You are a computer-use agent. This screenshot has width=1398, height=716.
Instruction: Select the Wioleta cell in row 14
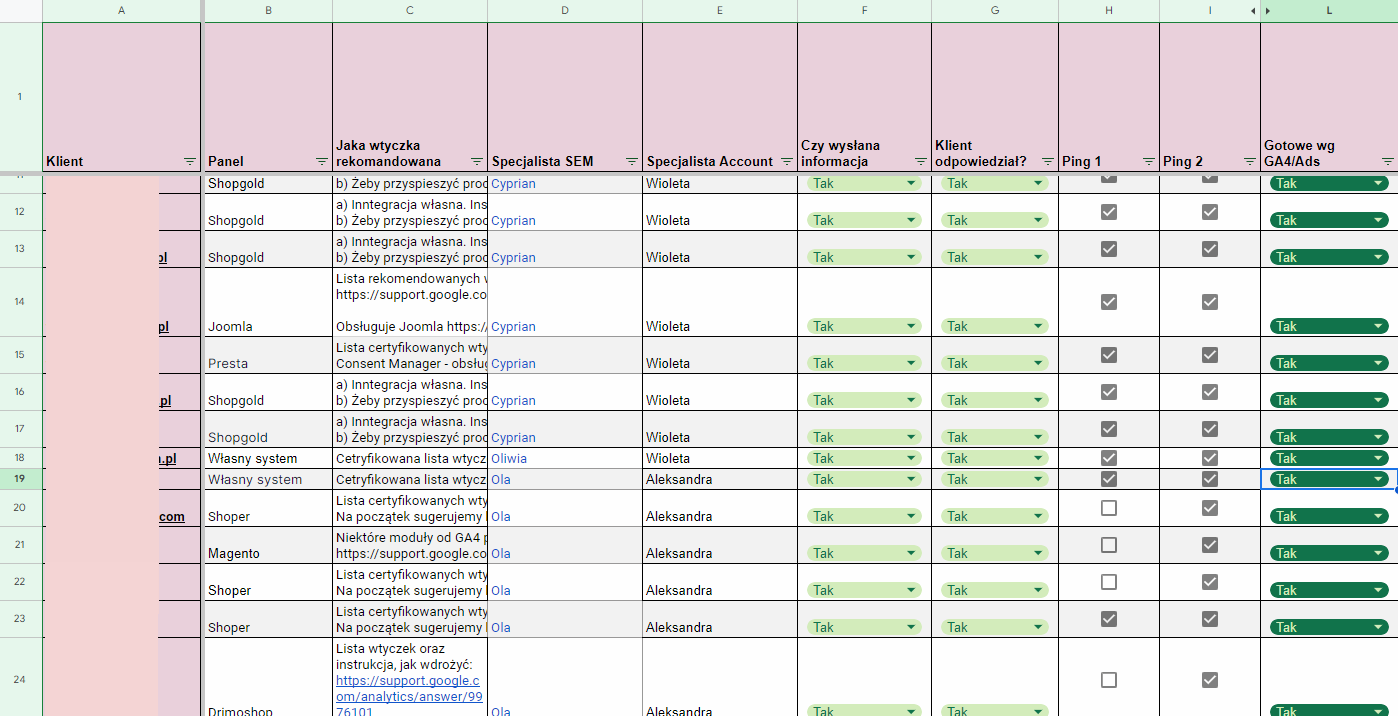[x=720, y=302]
